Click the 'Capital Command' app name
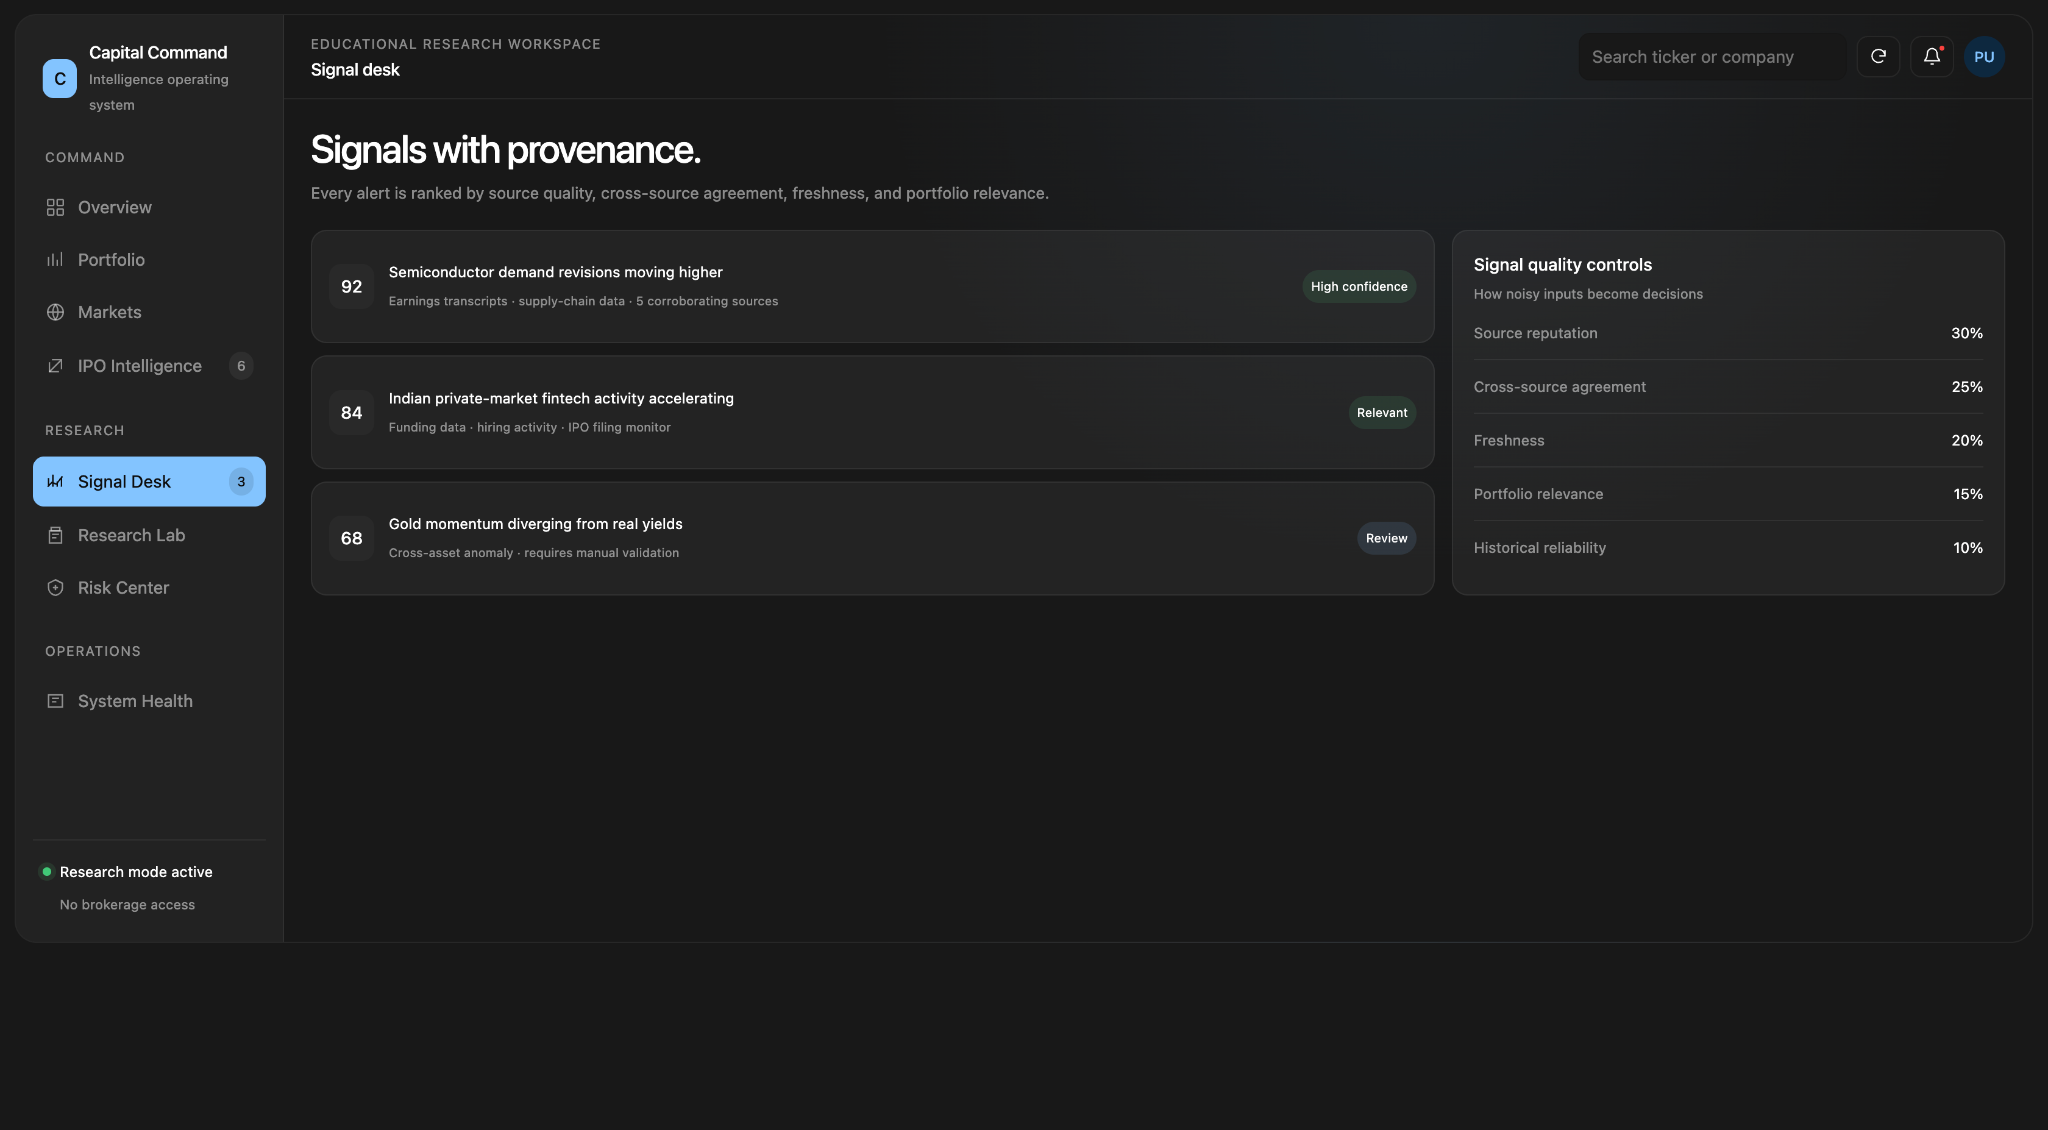 point(158,52)
